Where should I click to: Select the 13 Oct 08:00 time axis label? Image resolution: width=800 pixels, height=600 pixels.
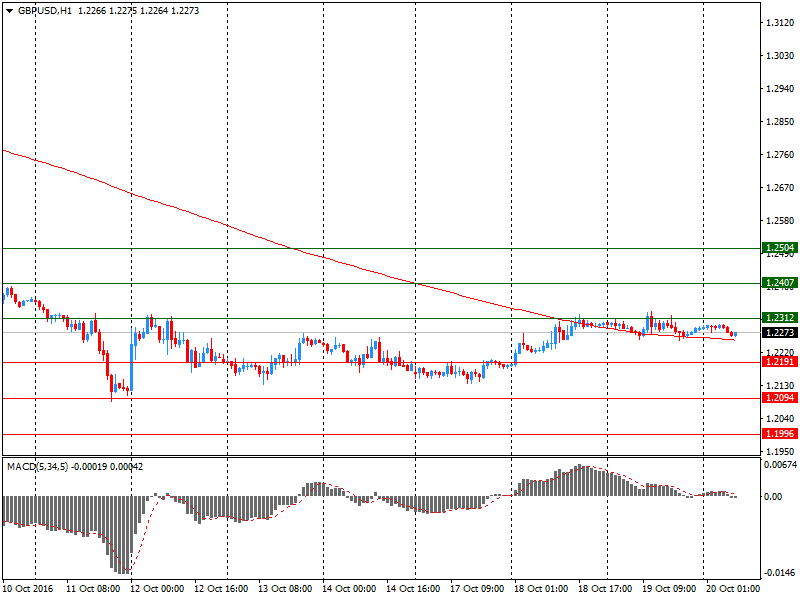click(285, 589)
